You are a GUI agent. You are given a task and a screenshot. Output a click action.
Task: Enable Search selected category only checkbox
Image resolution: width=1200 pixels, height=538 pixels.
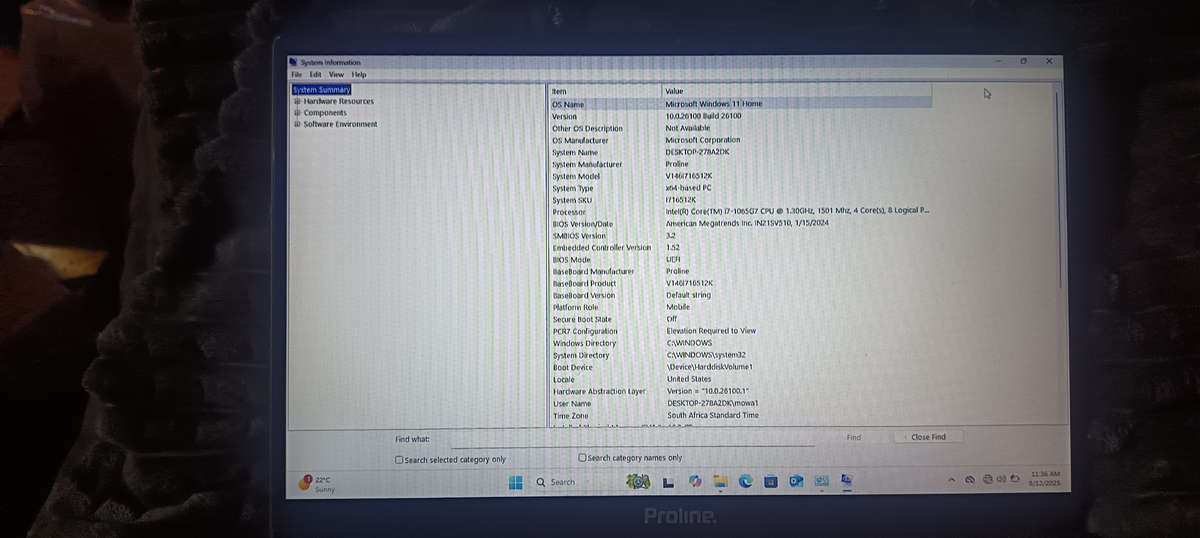(x=399, y=459)
